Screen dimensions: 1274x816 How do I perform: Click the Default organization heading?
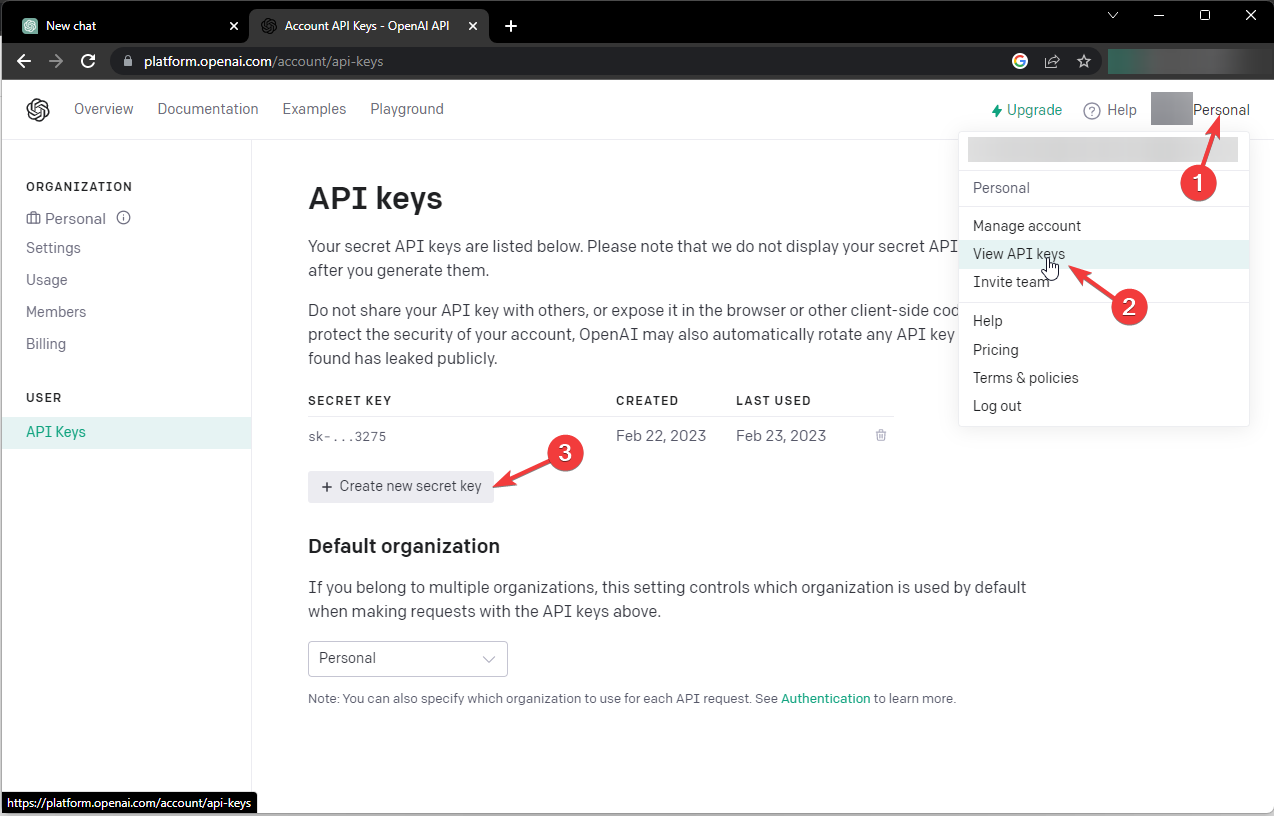click(404, 546)
